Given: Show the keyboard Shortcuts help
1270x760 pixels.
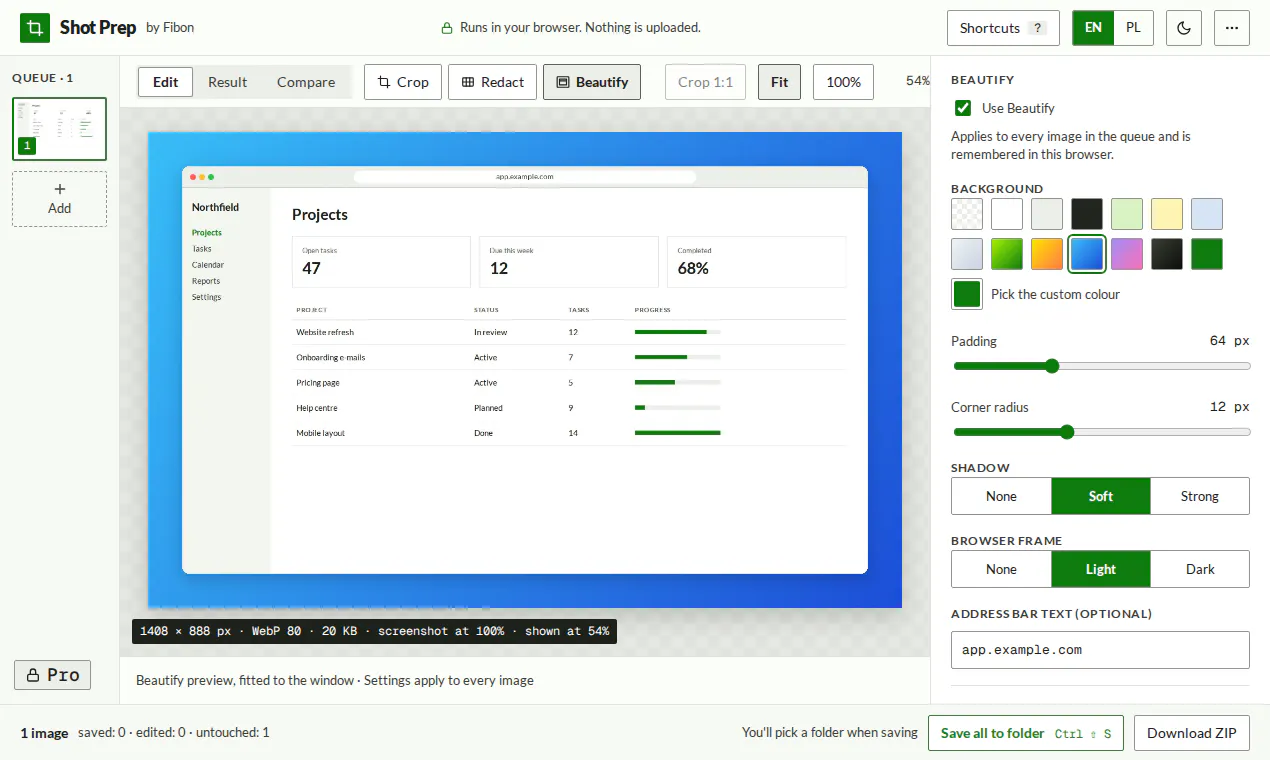Looking at the screenshot, I should (x=1004, y=28).
